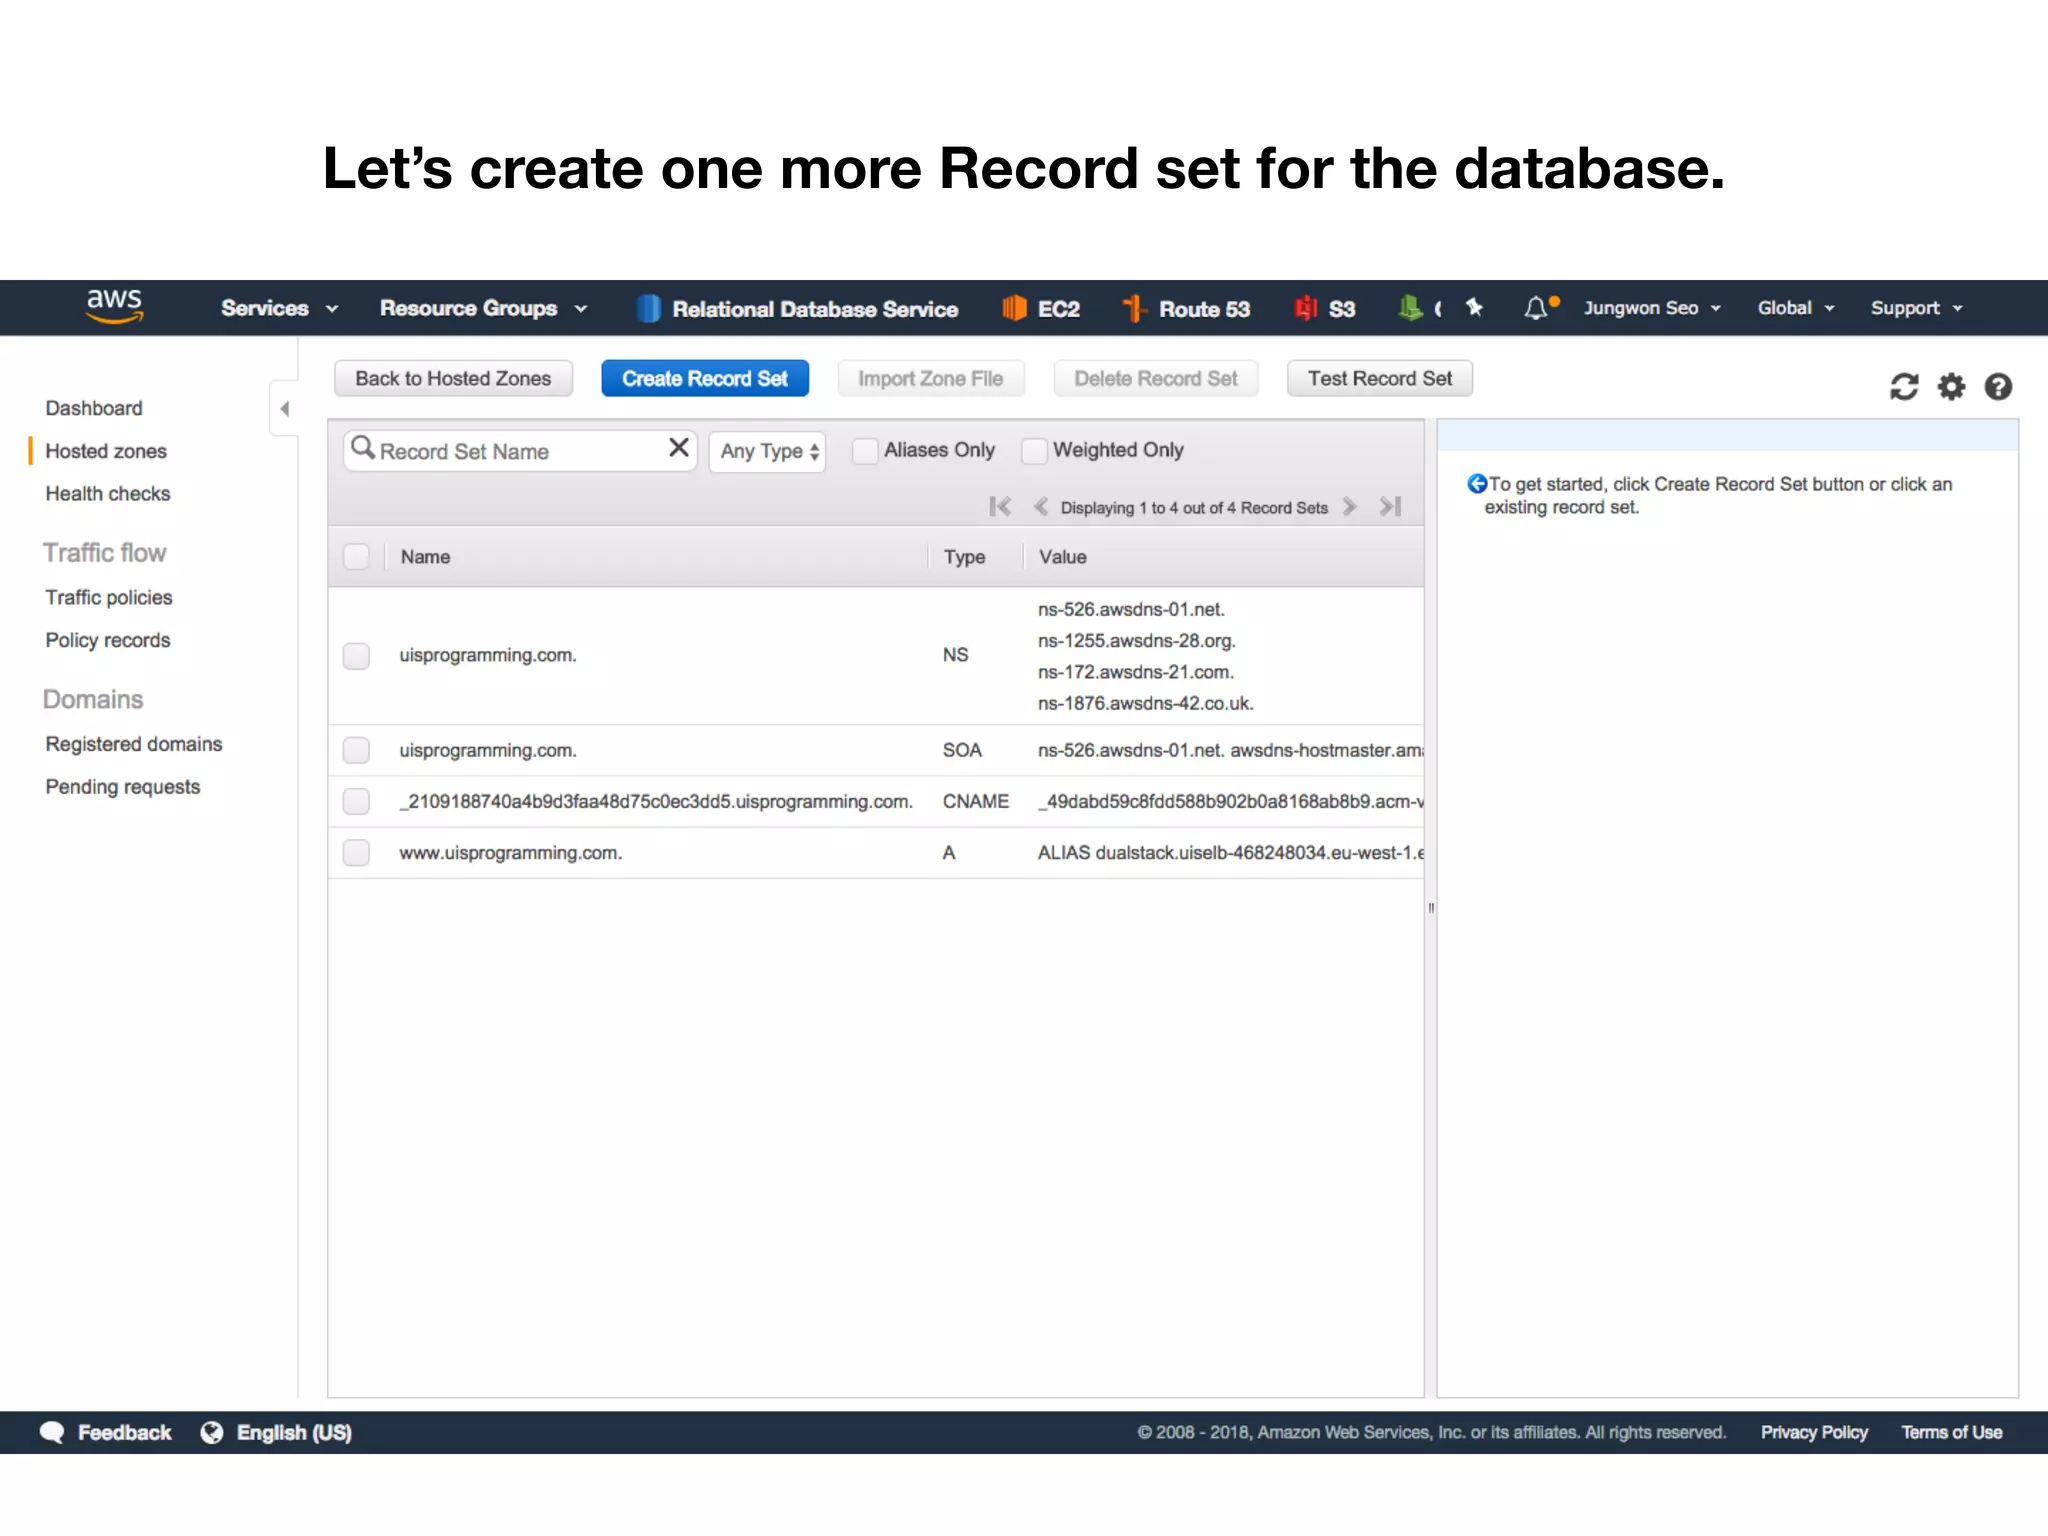Open the notifications bell
The width and height of the screenshot is (2048, 1536).
coord(1537,308)
